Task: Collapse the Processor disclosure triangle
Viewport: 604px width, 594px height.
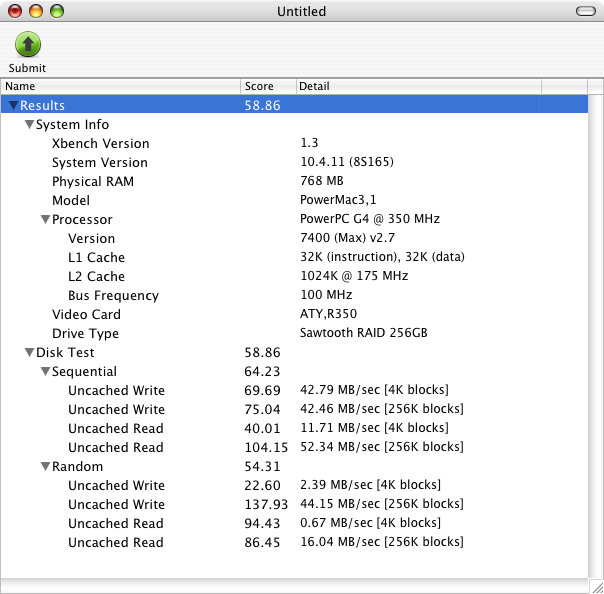Action: 45,219
